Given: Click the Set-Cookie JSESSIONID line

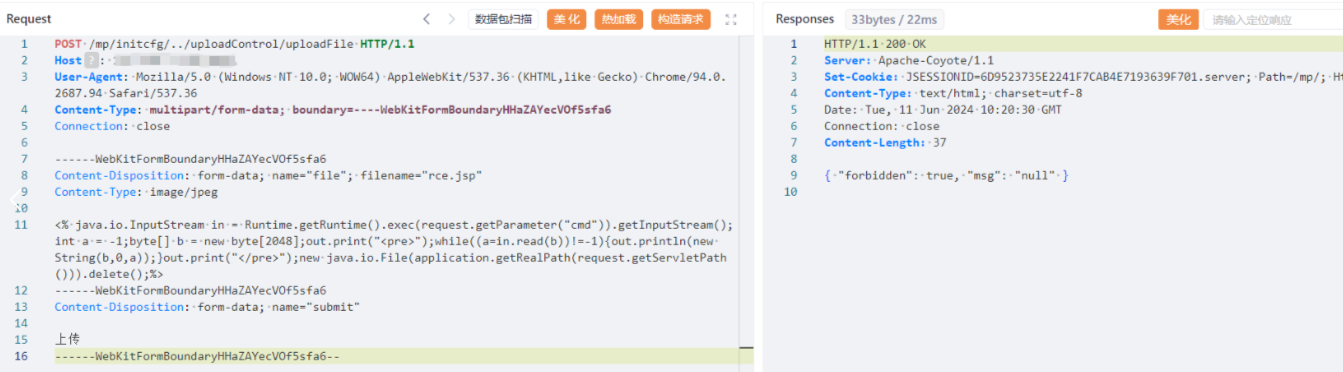Looking at the screenshot, I should tap(1083, 77).
